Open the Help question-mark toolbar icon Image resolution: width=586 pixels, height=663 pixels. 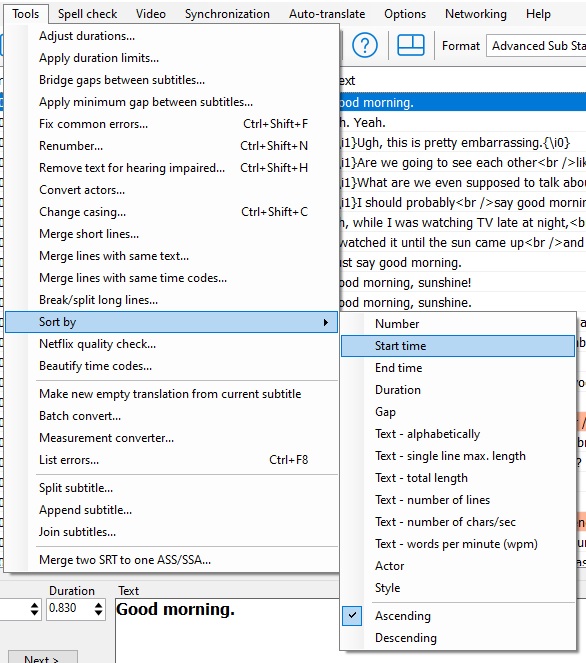(364, 45)
